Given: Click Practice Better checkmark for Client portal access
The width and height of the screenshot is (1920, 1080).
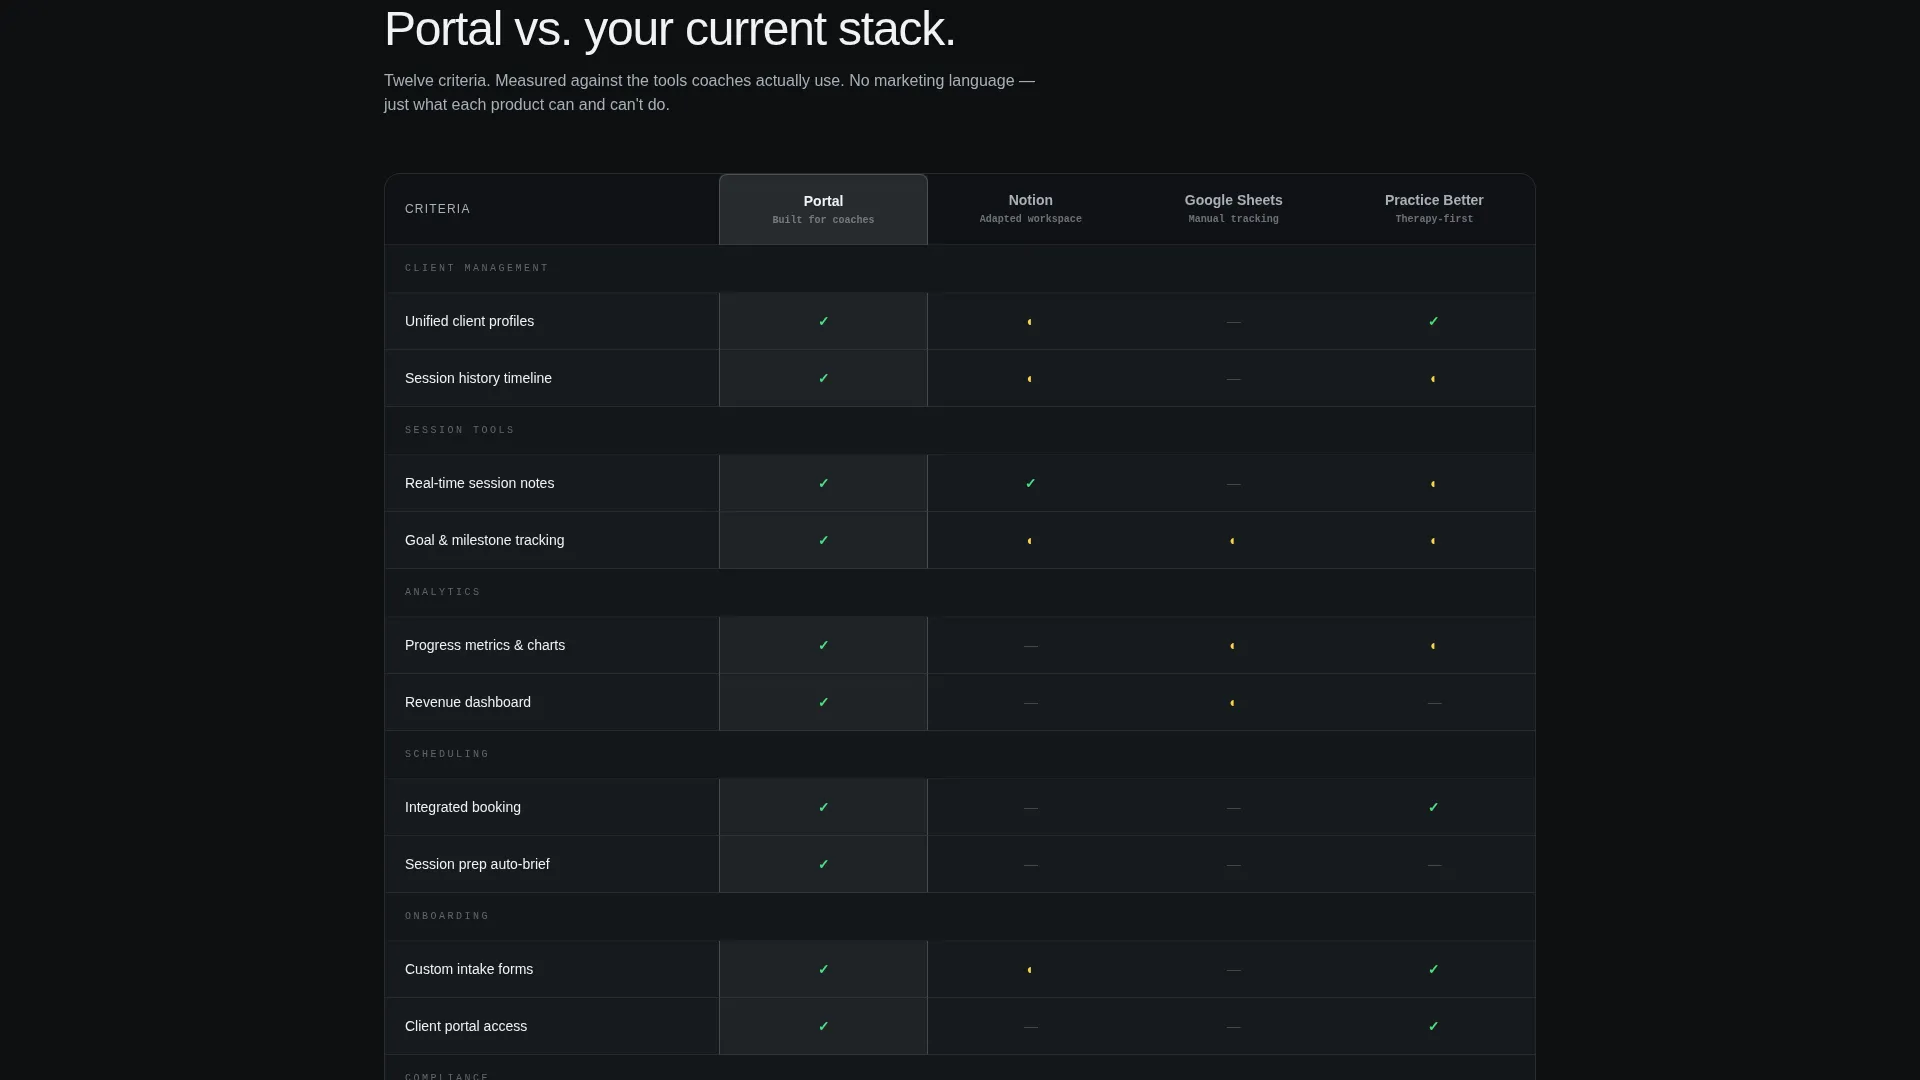Looking at the screenshot, I should pos(1433,1026).
